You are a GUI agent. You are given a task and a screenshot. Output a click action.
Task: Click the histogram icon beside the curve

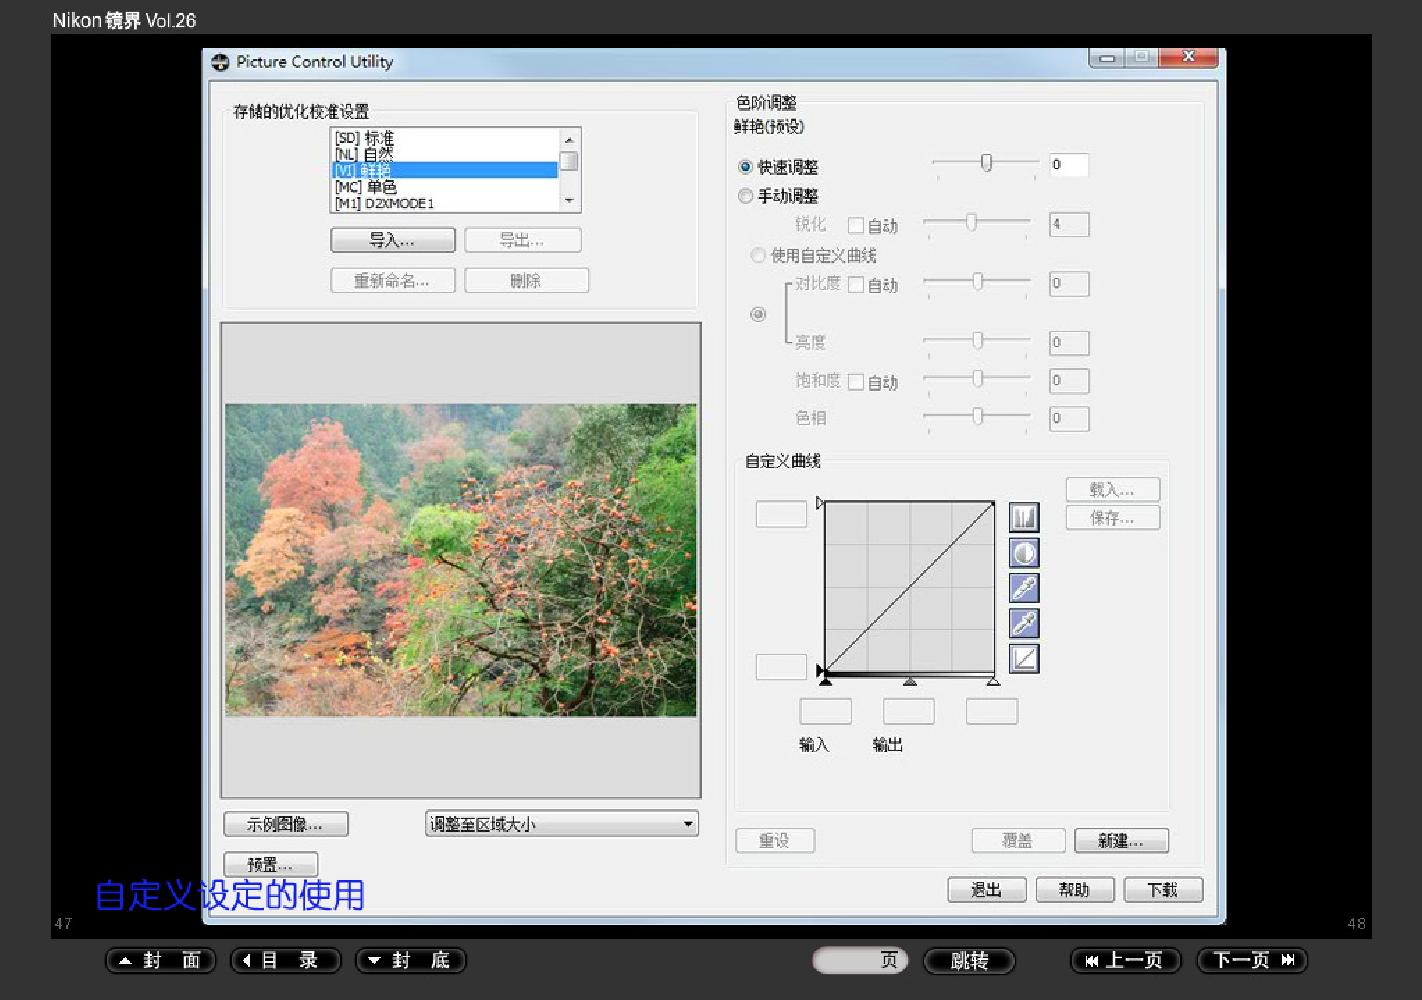[x=1024, y=517]
